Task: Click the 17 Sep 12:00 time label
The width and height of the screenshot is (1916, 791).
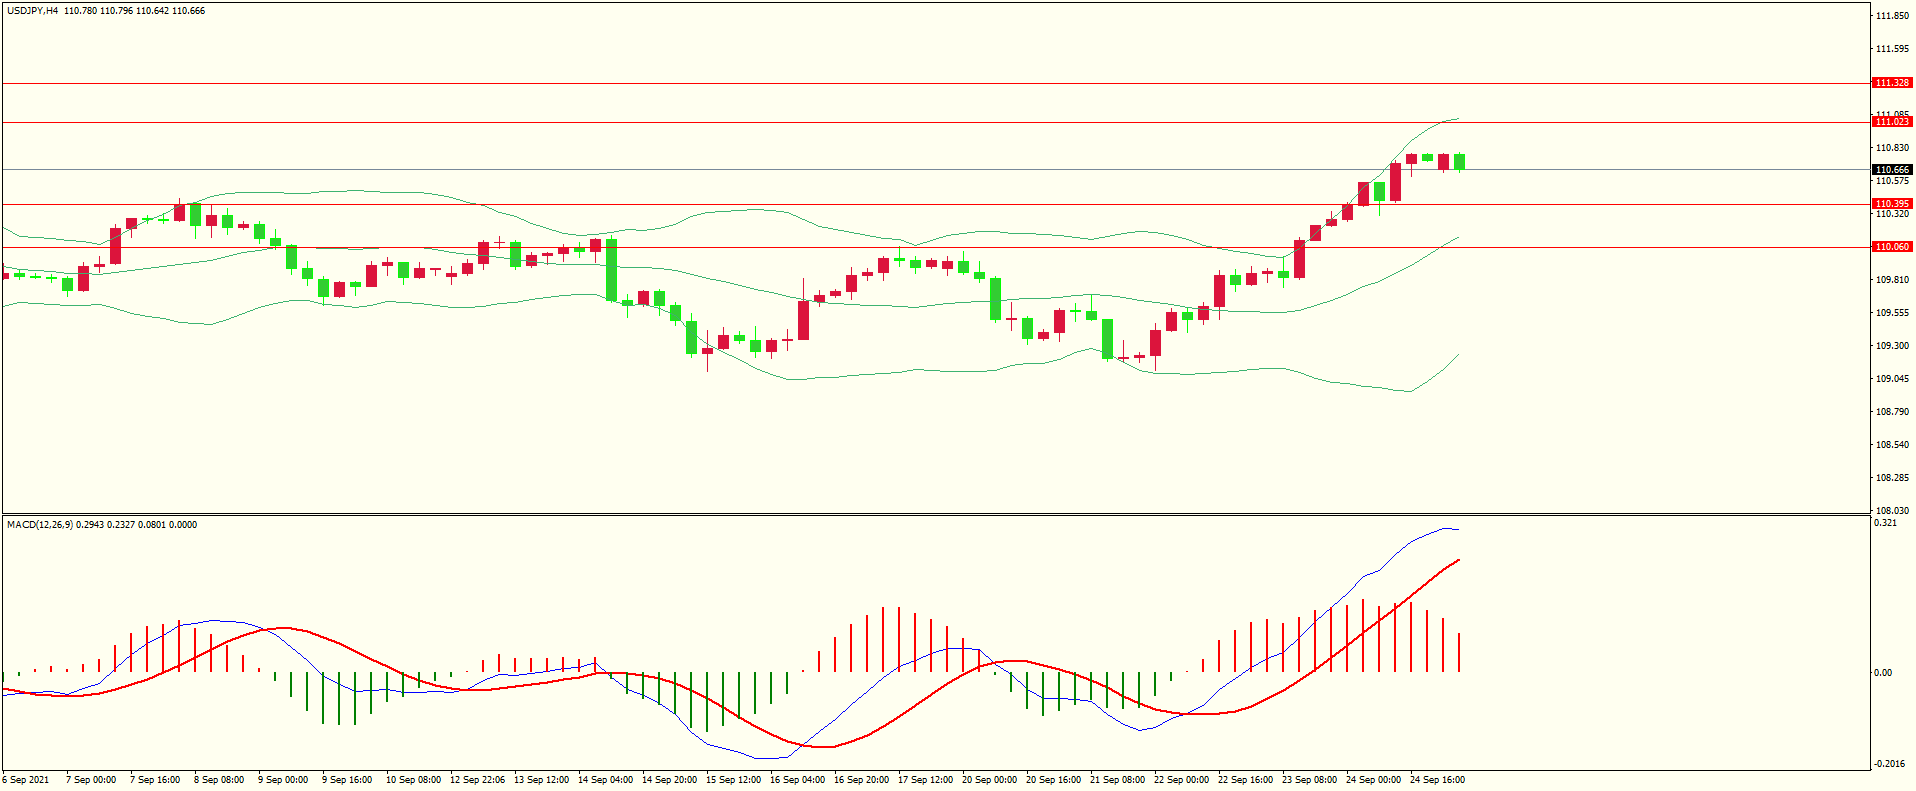Action: [925, 780]
